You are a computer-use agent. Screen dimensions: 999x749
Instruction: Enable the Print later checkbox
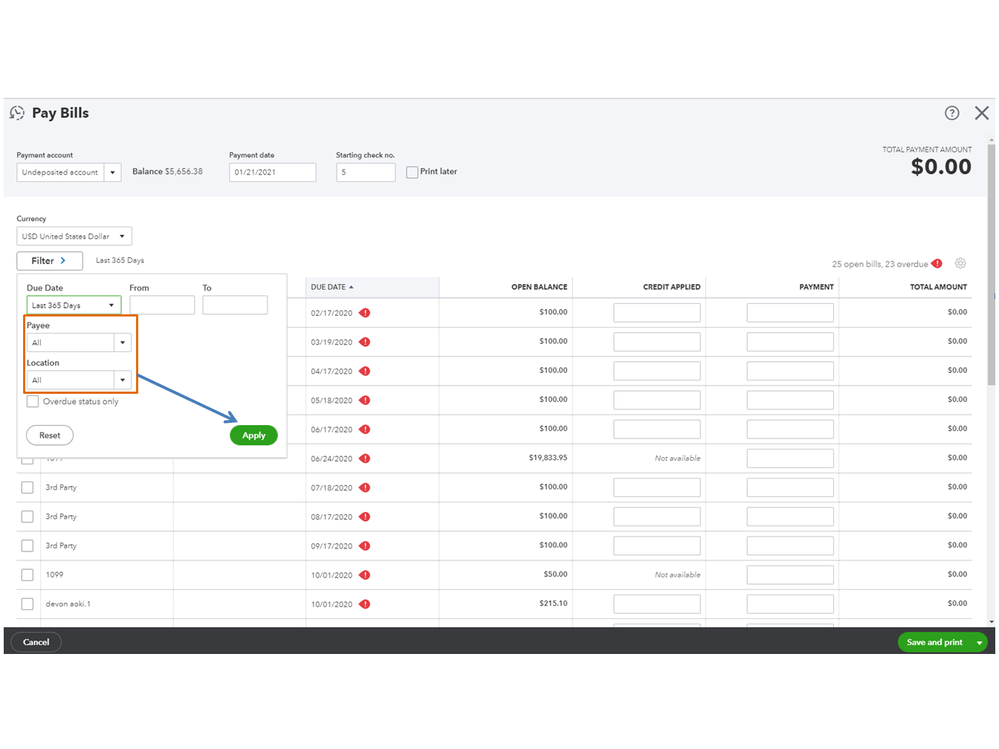coord(412,172)
